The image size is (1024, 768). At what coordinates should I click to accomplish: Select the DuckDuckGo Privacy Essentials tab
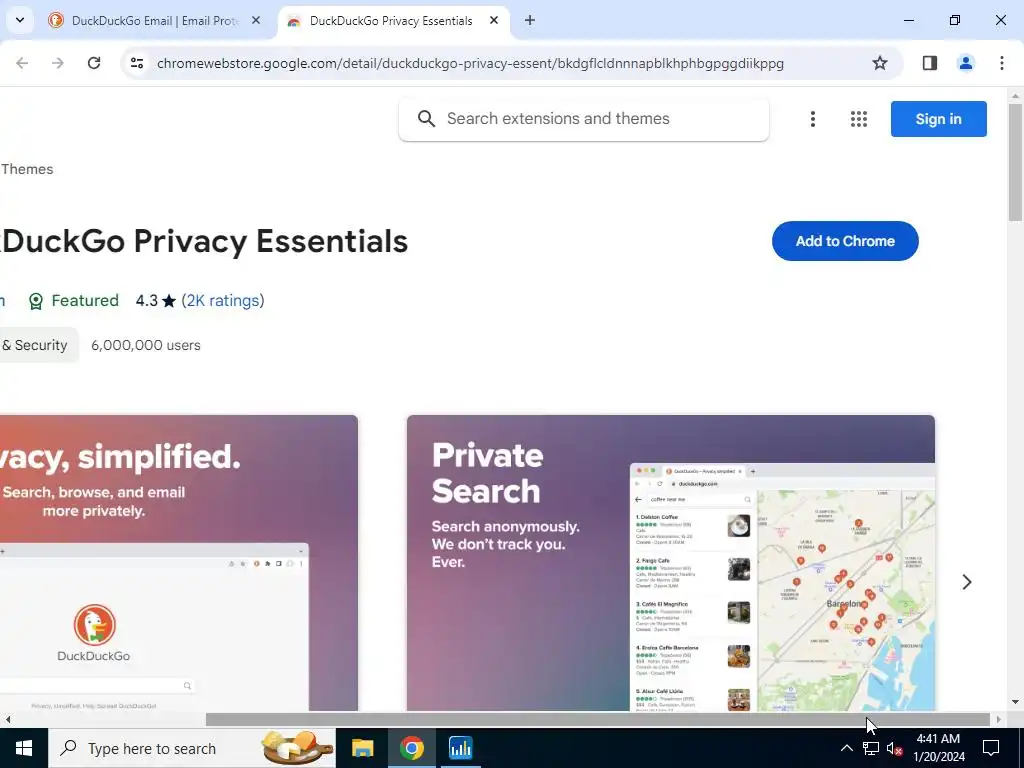pyautogui.click(x=391, y=21)
